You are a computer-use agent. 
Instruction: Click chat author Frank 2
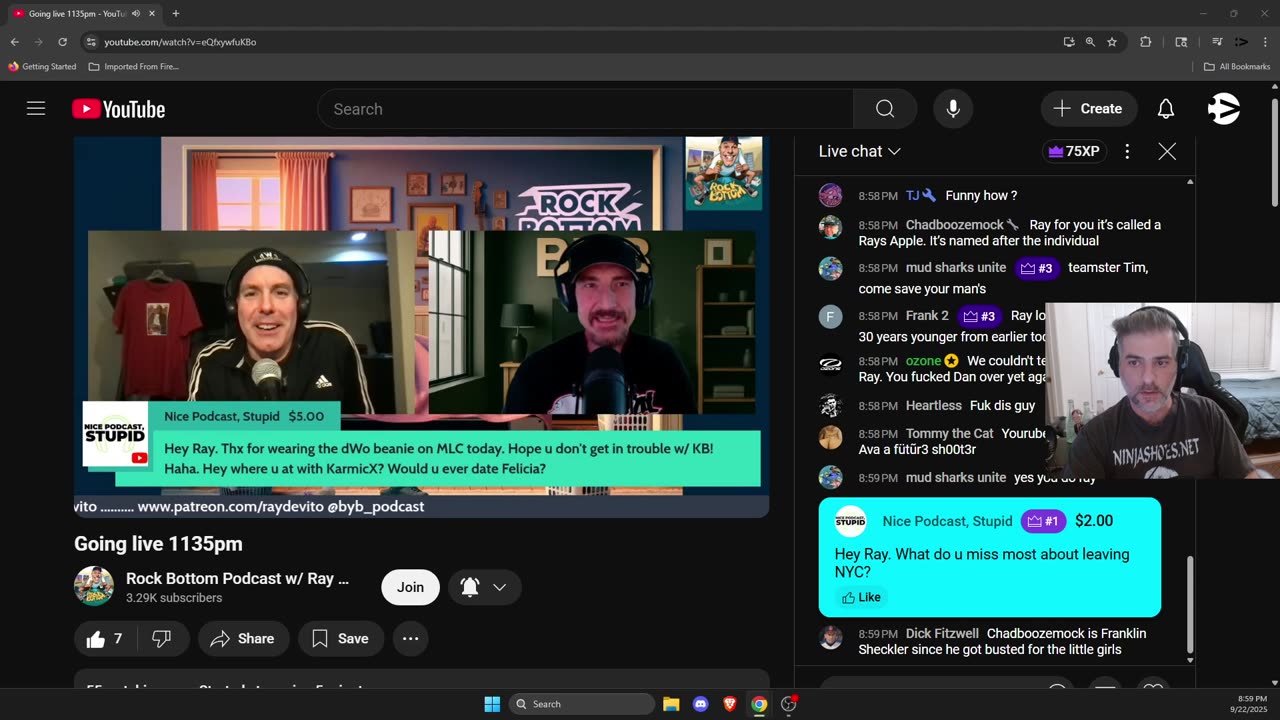[x=927, y=316]
